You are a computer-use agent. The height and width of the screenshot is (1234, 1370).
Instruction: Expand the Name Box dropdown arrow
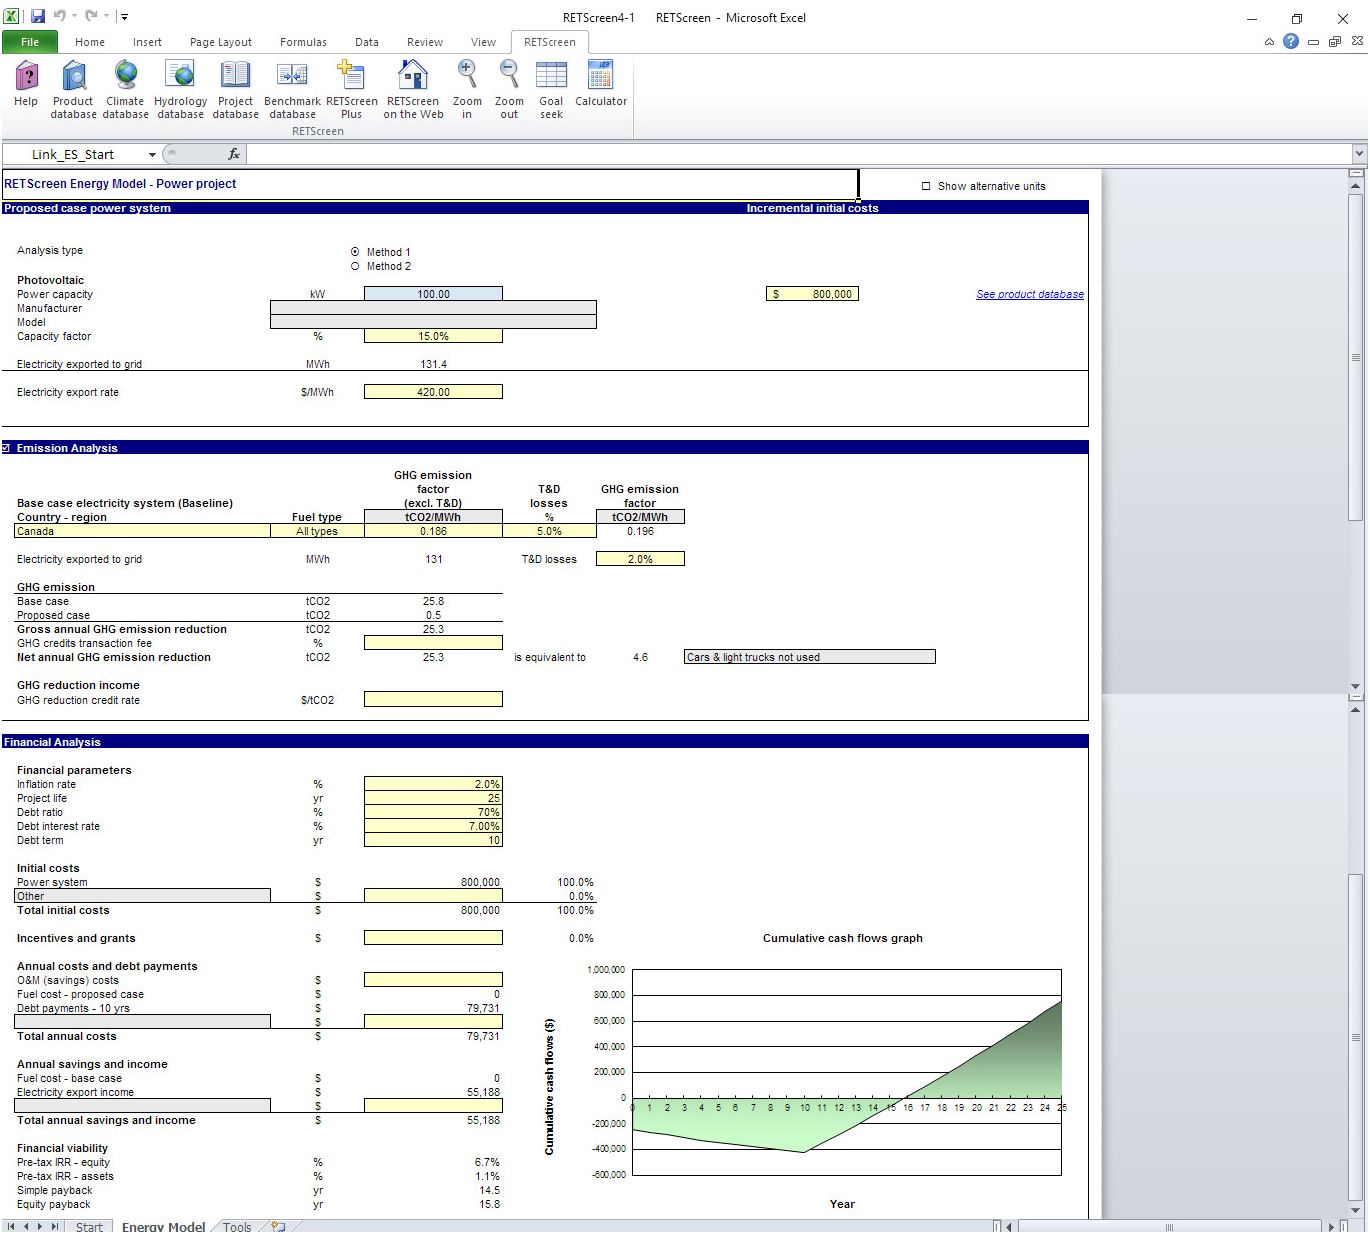tap(152, 154)
